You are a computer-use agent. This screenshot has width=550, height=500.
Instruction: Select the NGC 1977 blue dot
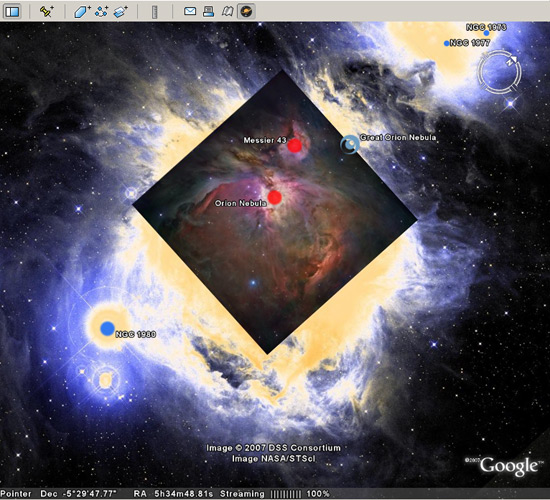click(446, 44)
